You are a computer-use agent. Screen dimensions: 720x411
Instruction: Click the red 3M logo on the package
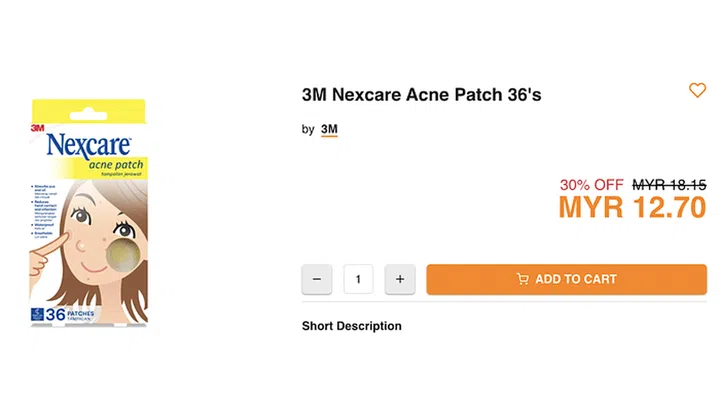click(x=37, y=127)
